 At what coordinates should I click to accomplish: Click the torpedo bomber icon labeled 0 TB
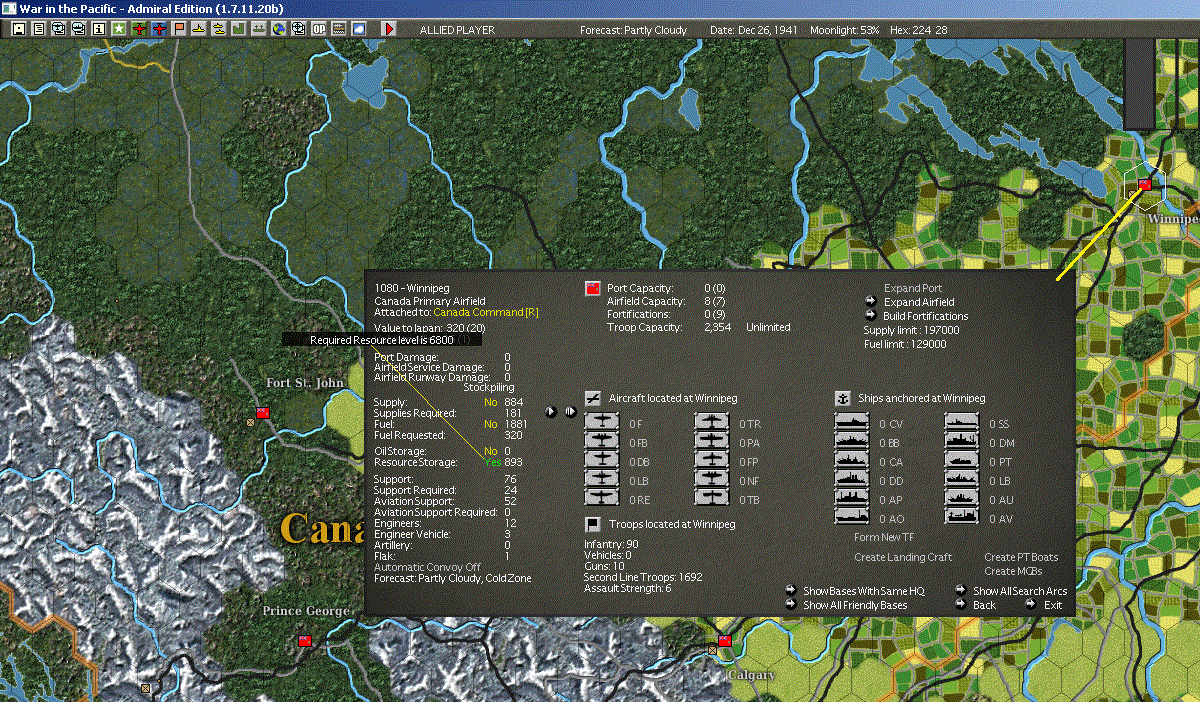pyautogui.click(x=712, y=498)
